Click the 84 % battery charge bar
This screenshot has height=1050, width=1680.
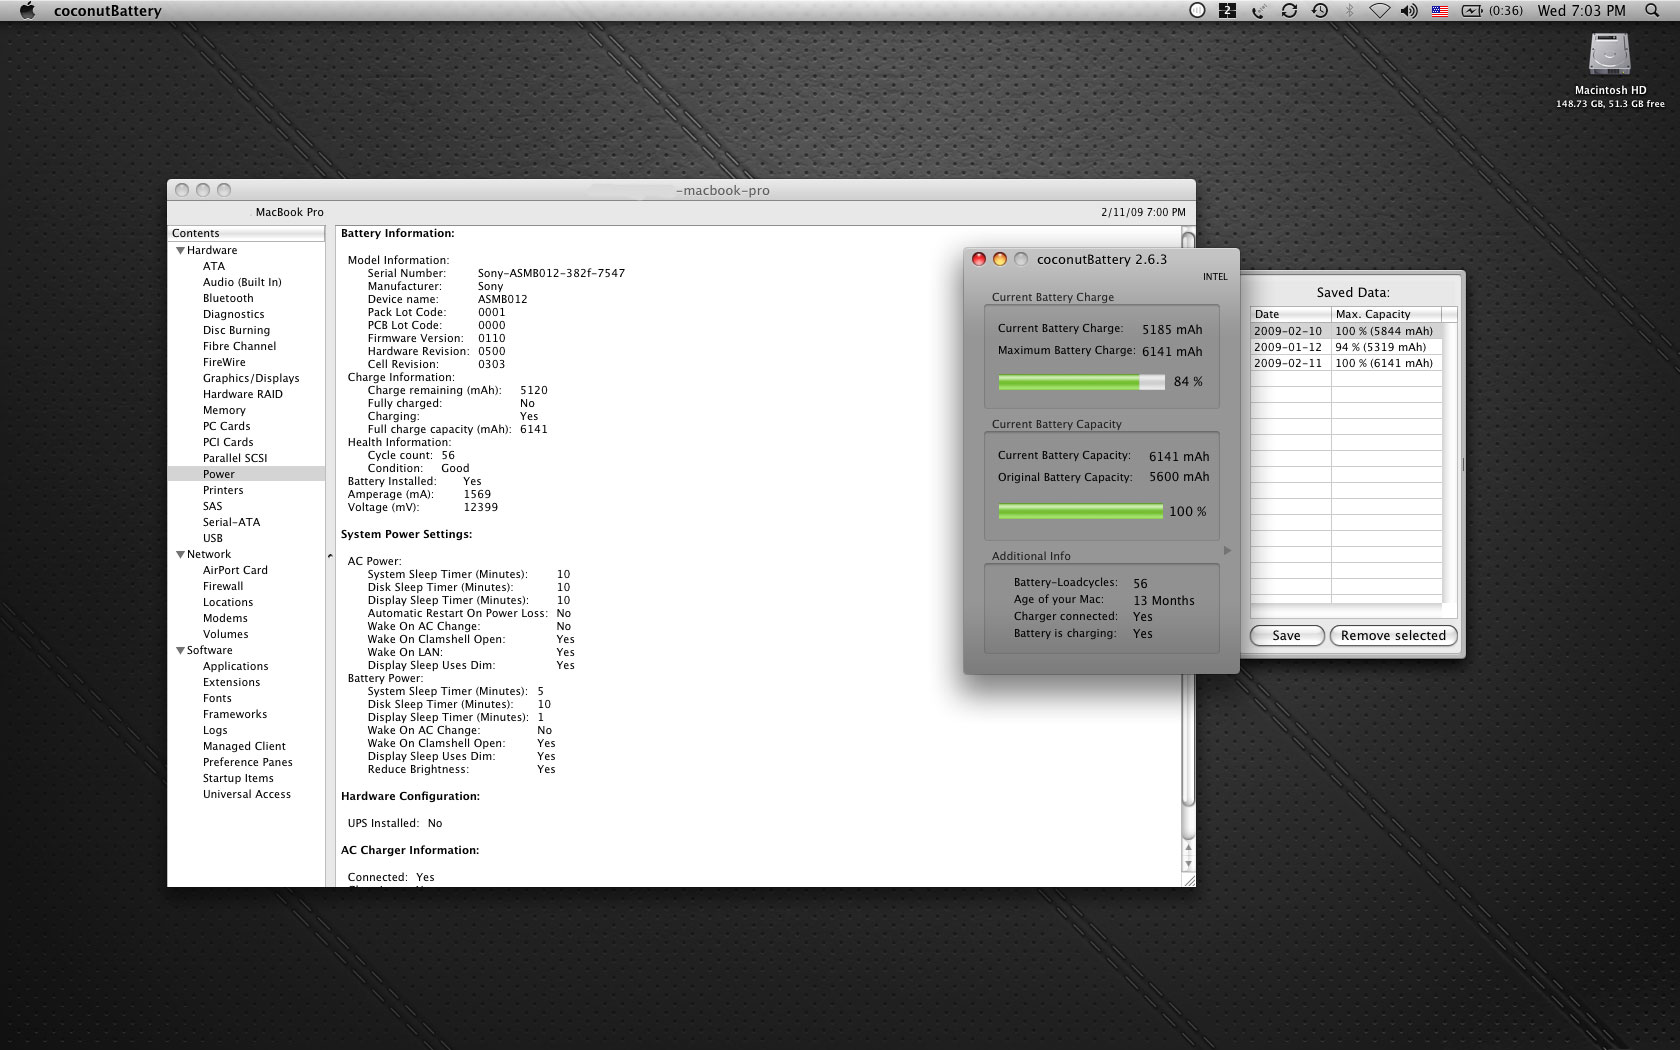pyautogui.click(x=1081, y=382)
